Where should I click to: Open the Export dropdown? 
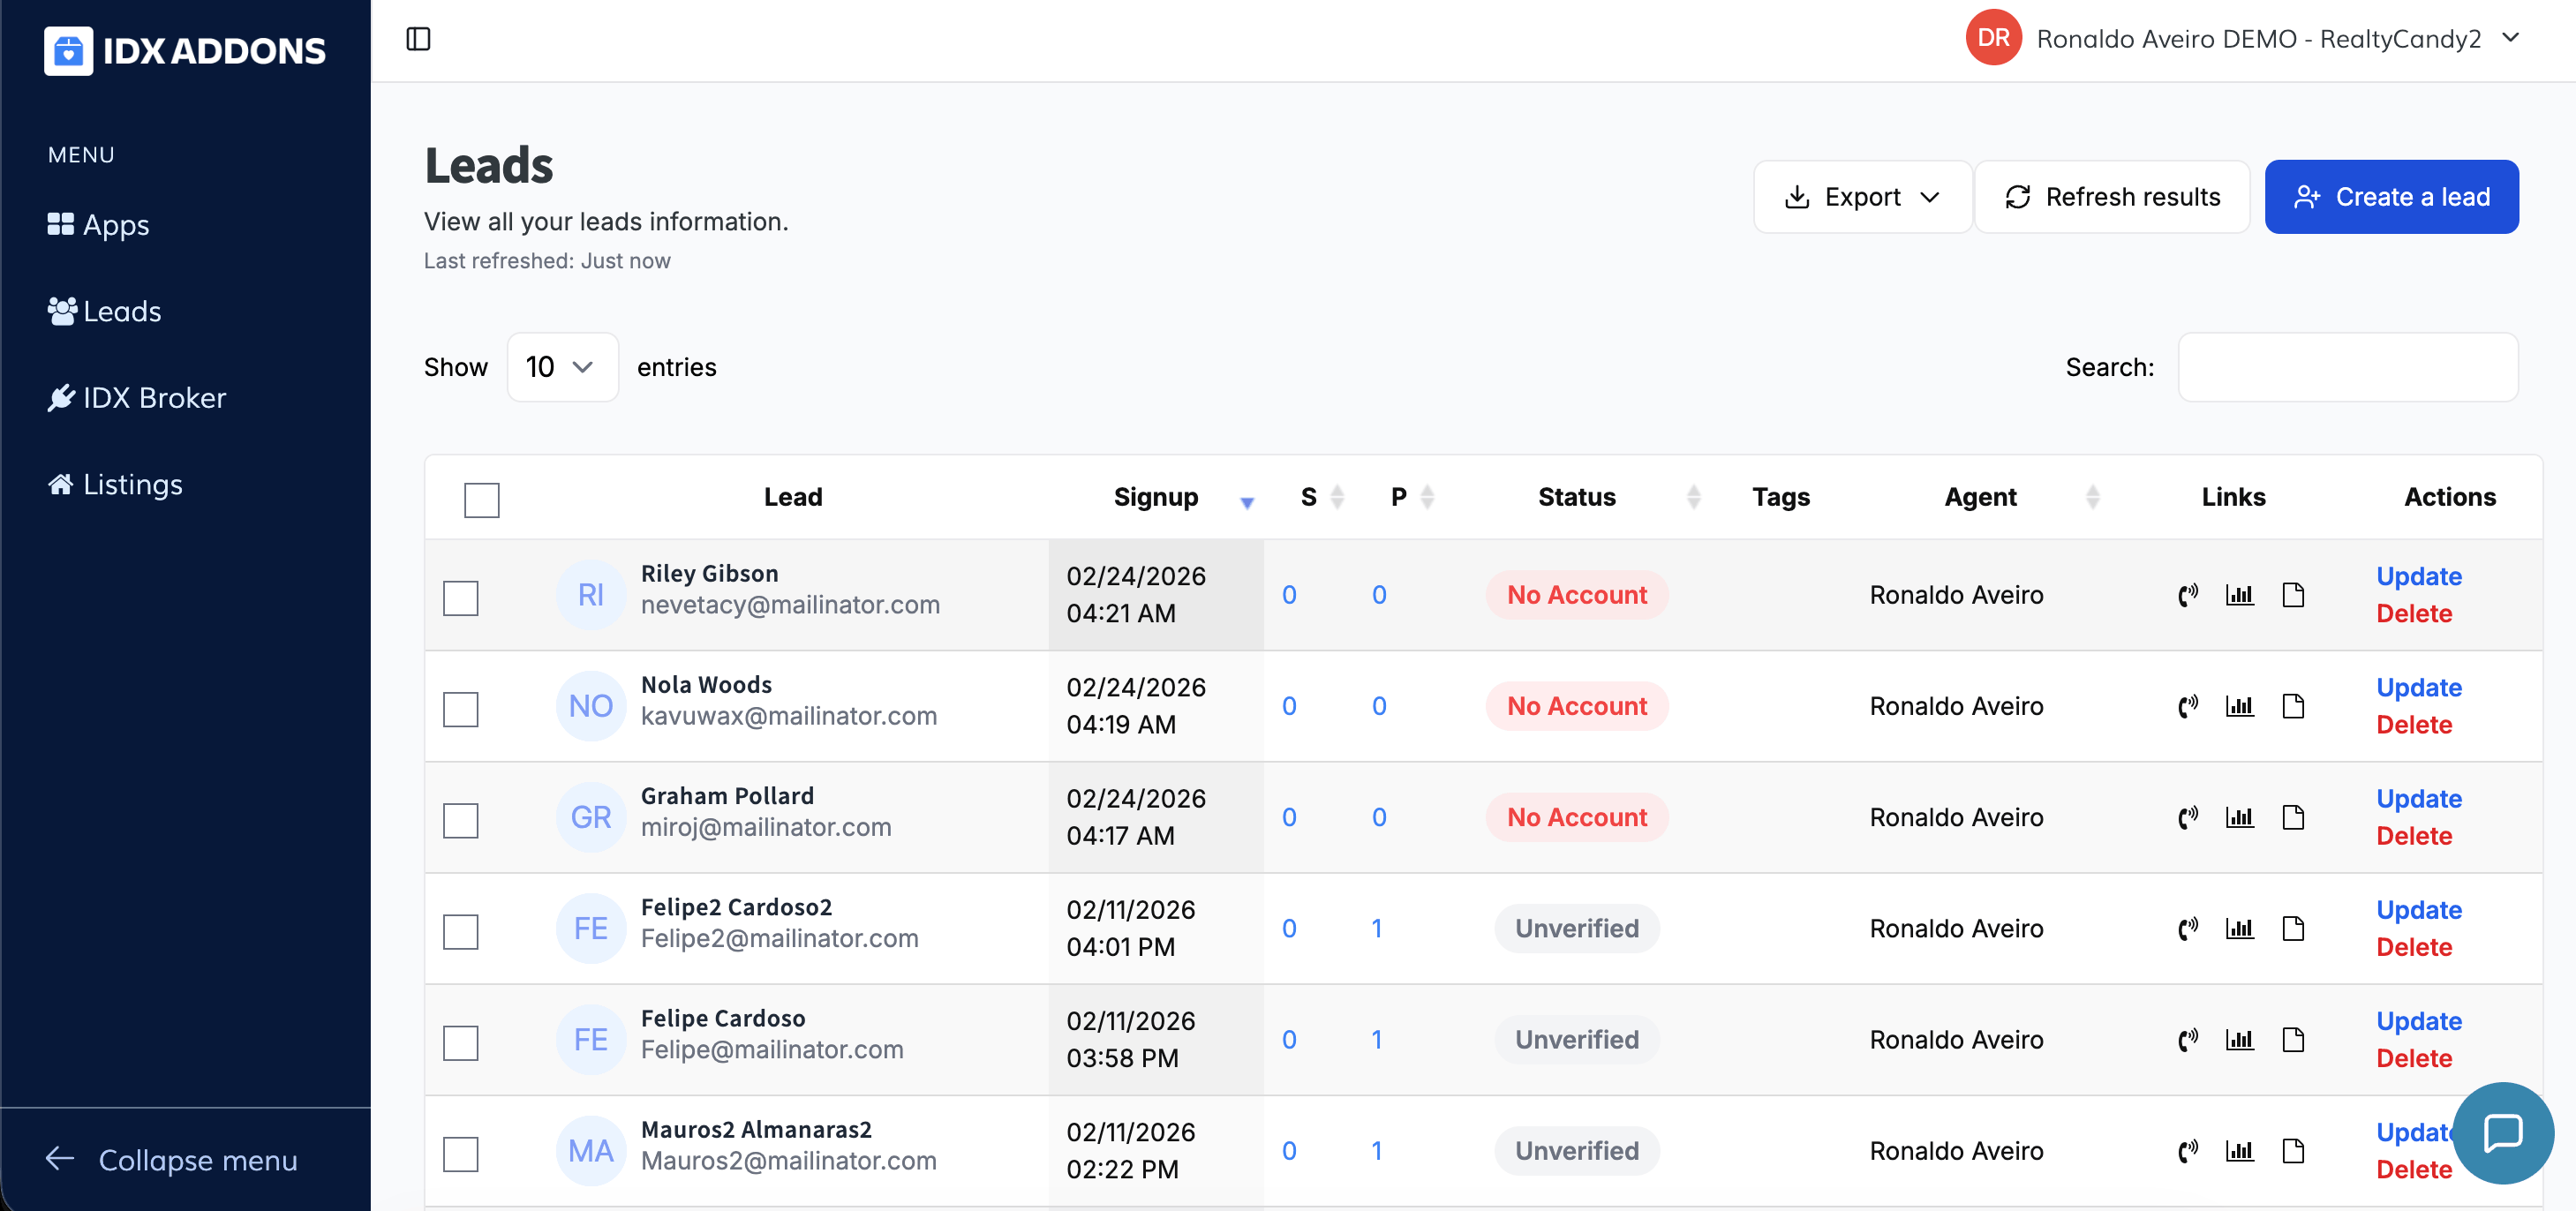click(1862, 197)
